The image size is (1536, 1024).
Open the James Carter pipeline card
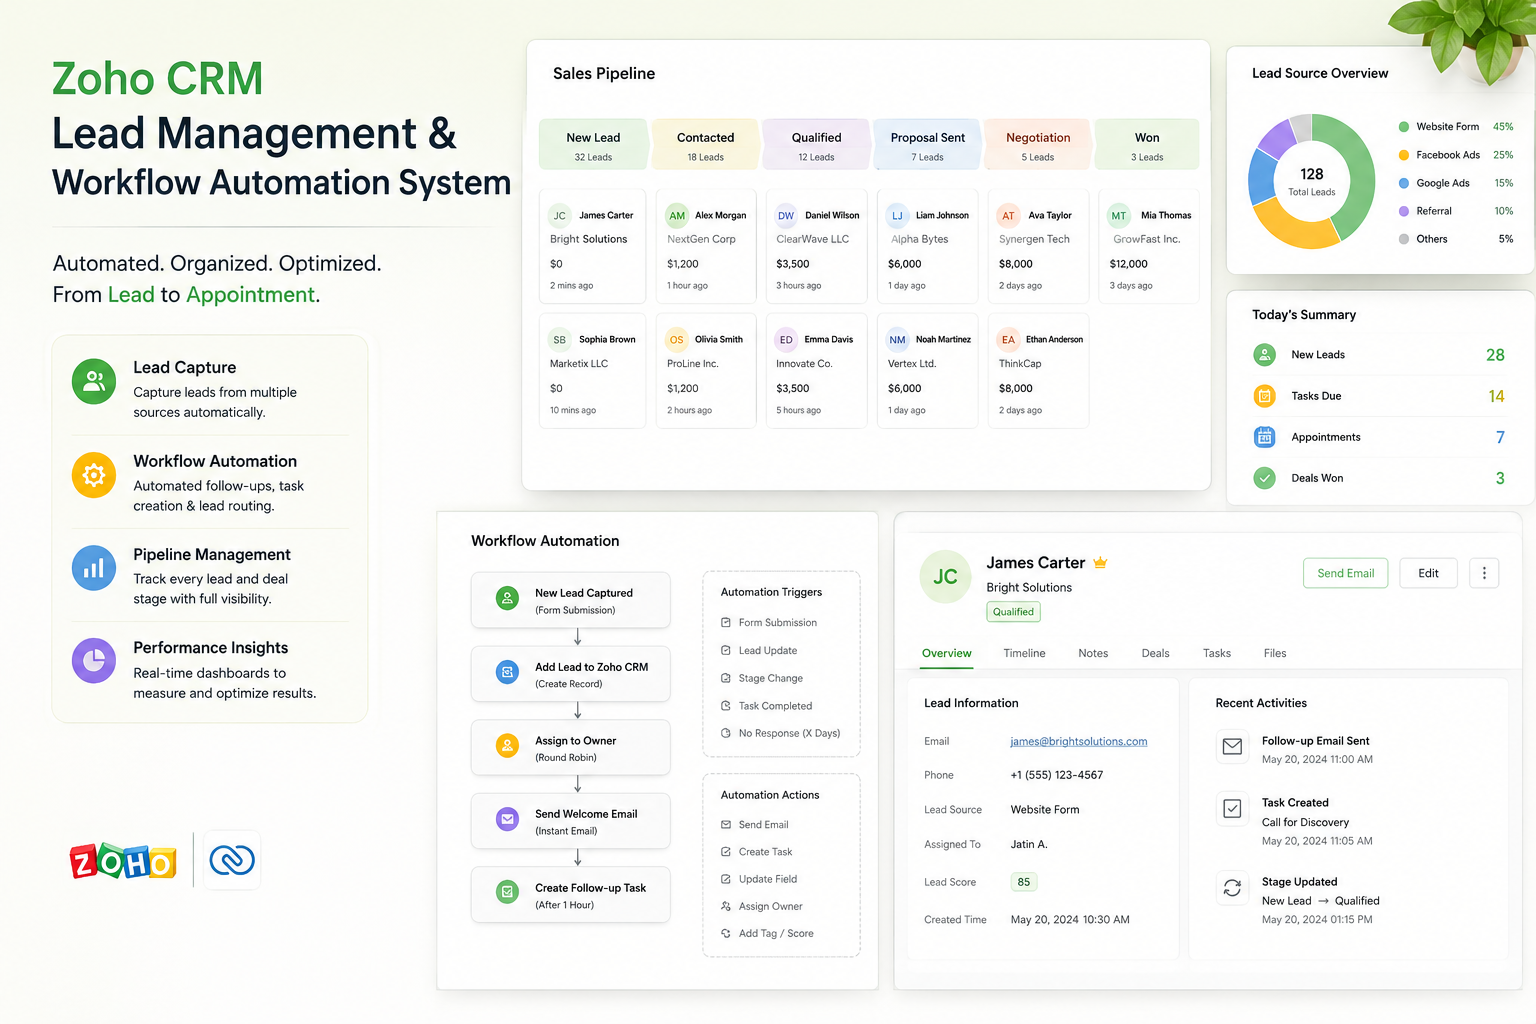[592, 246]
